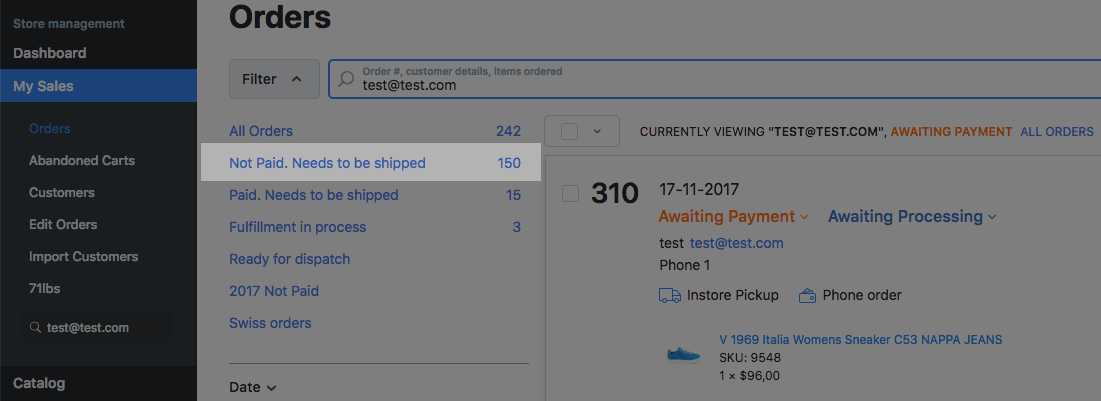Click into the order search input field
The height and width of the screenshot is (401, 1101).
click(700, 85)
